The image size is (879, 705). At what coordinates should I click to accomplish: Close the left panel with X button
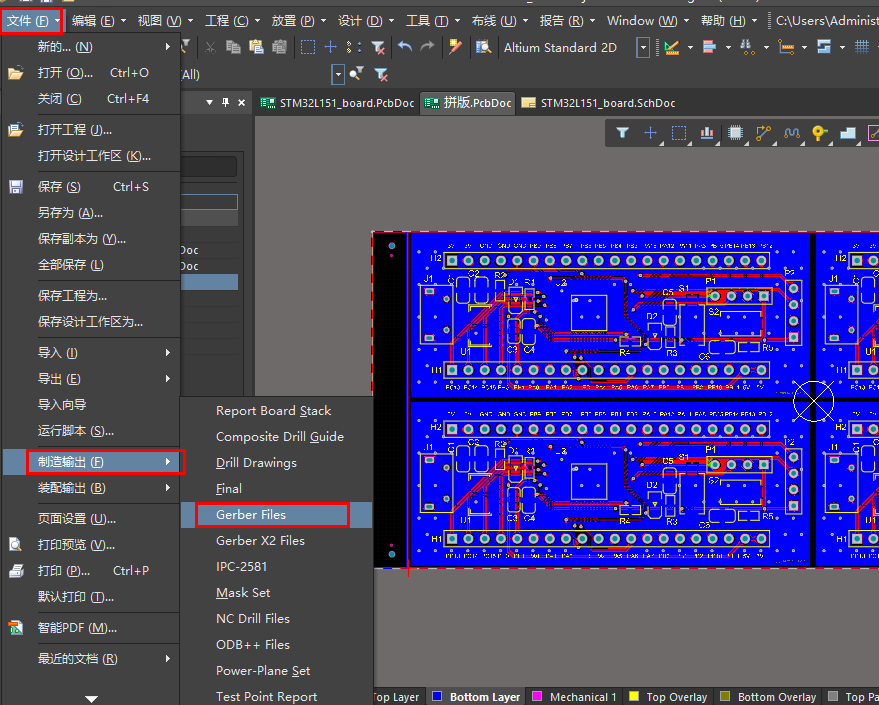click(x=242, y=103)
